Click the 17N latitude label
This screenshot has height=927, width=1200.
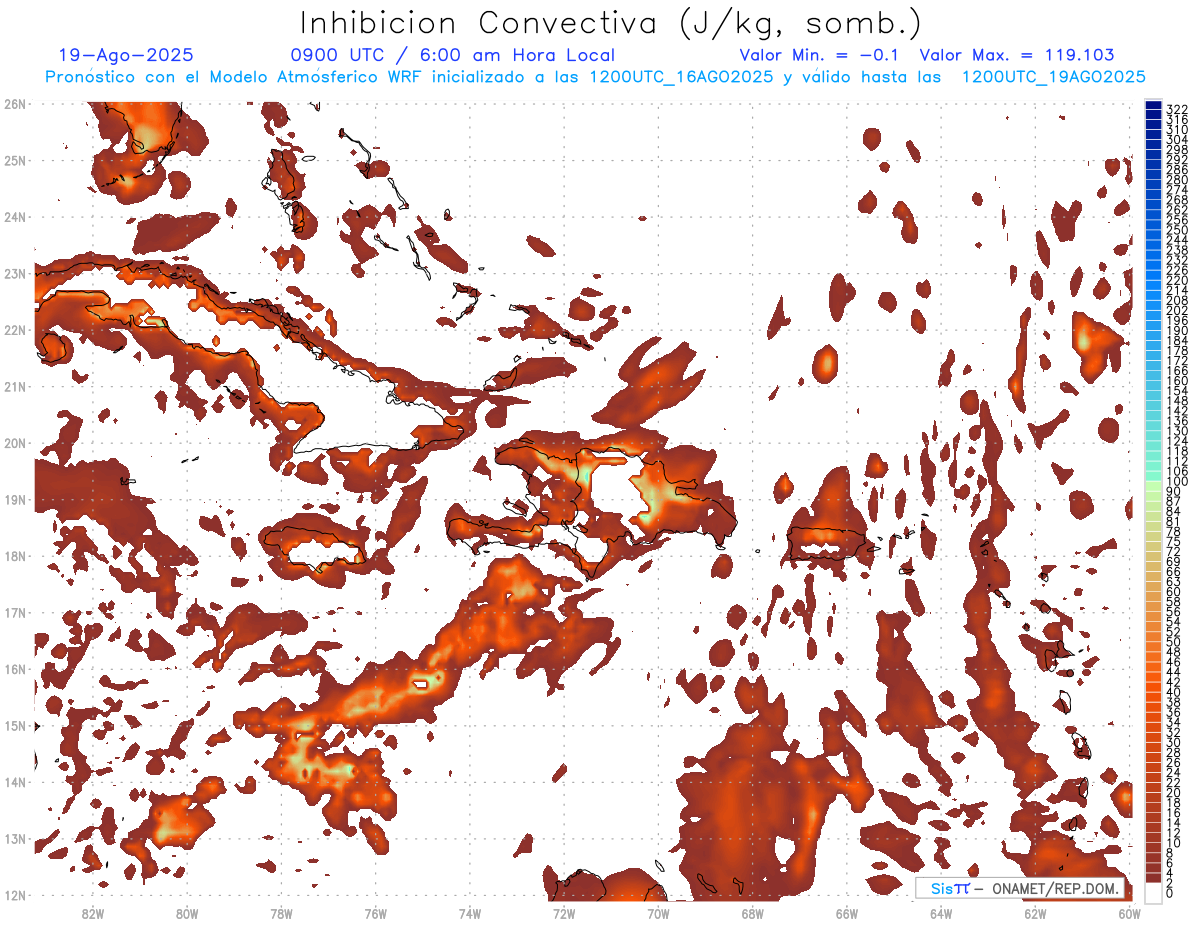click(15, 612)
